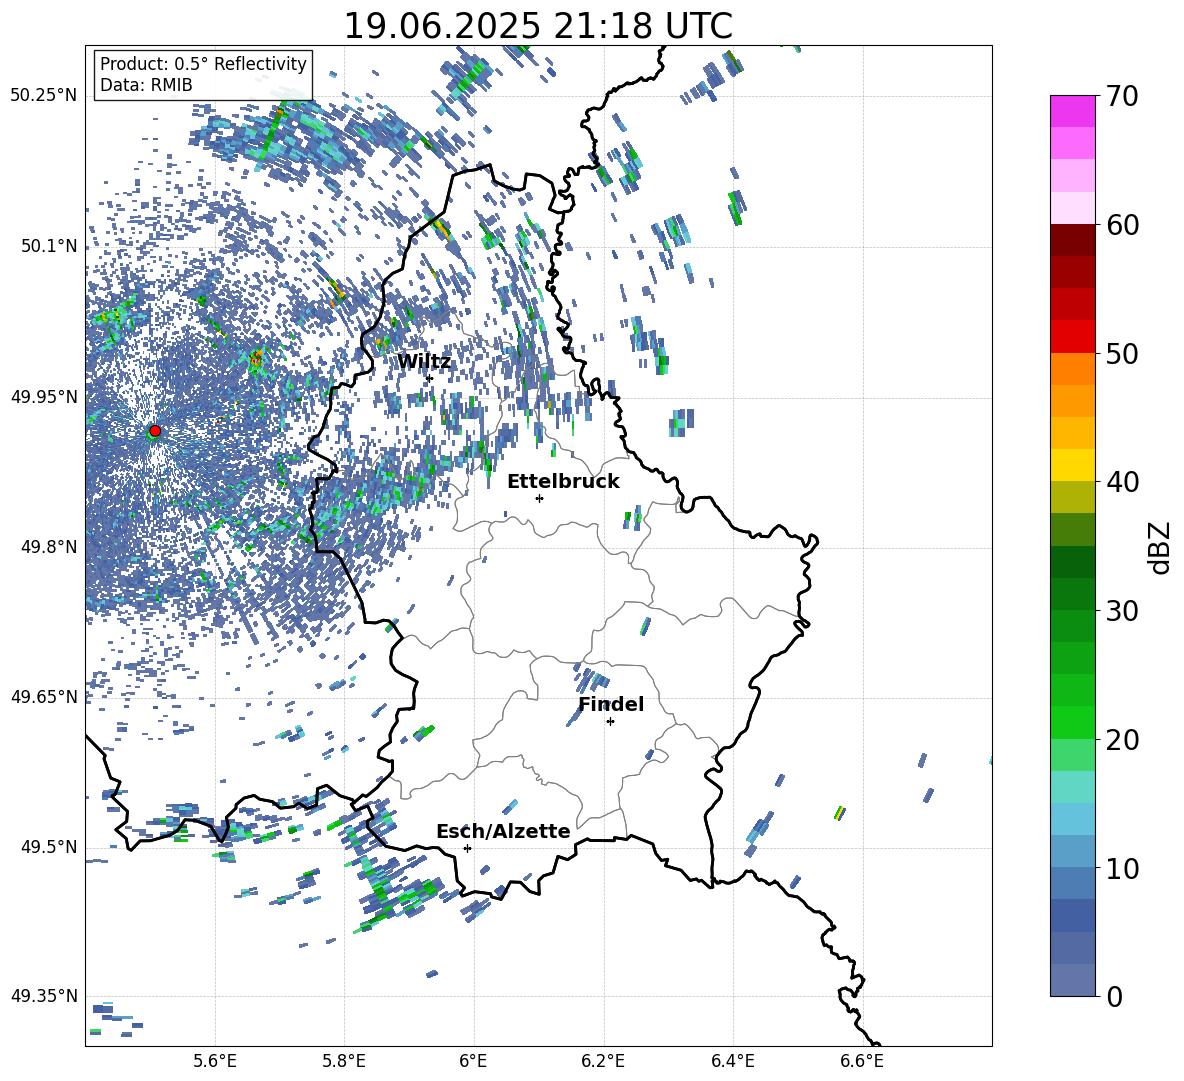Click the title 19.06.2025 21:18 UTC
The image size is (1184, 1081).
tap(538, 26)
